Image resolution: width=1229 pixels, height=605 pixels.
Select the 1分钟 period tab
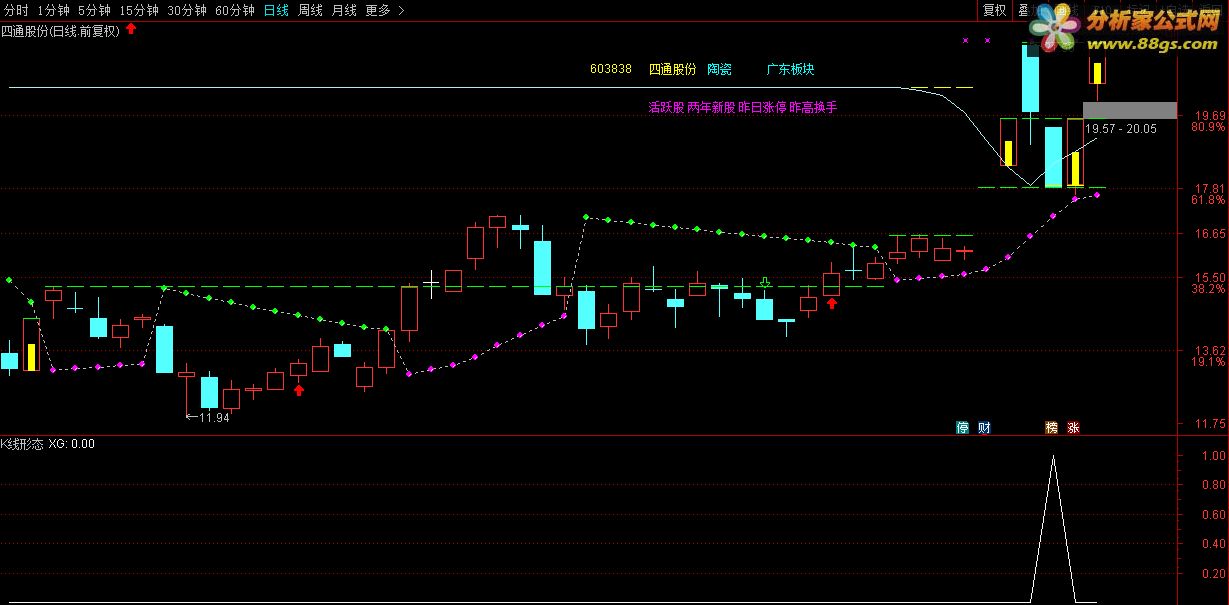(53, 10)
